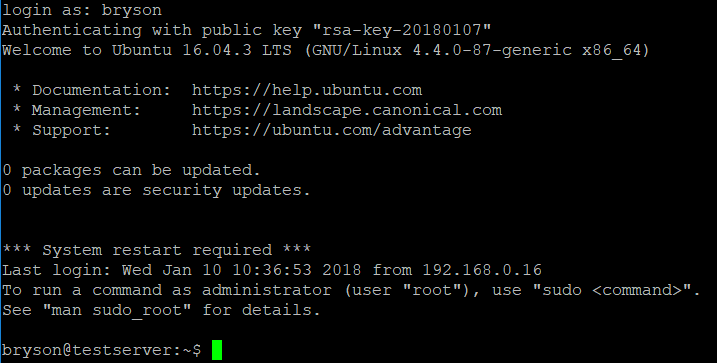Click the "Welcome to Ubuntu 16.04.3 LTS" text

tap(147, 50)
